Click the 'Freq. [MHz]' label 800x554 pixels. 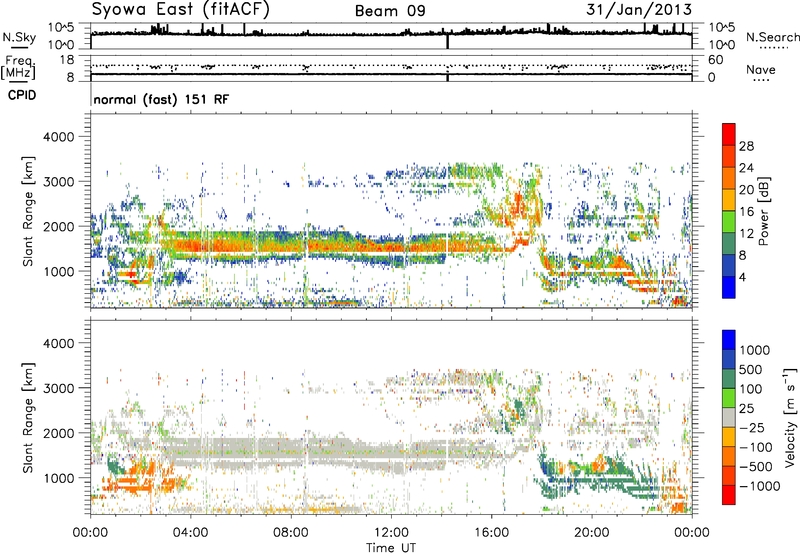tap(18, 68)
